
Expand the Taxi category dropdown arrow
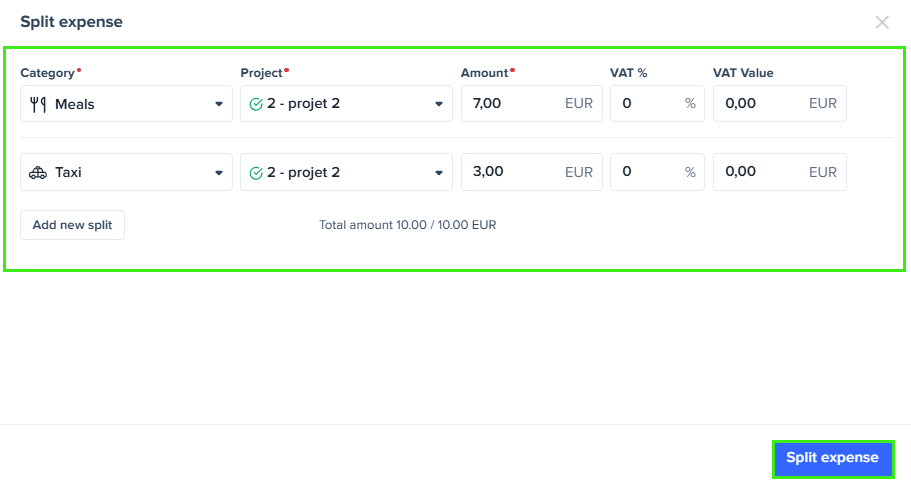[x=218, y=173]
